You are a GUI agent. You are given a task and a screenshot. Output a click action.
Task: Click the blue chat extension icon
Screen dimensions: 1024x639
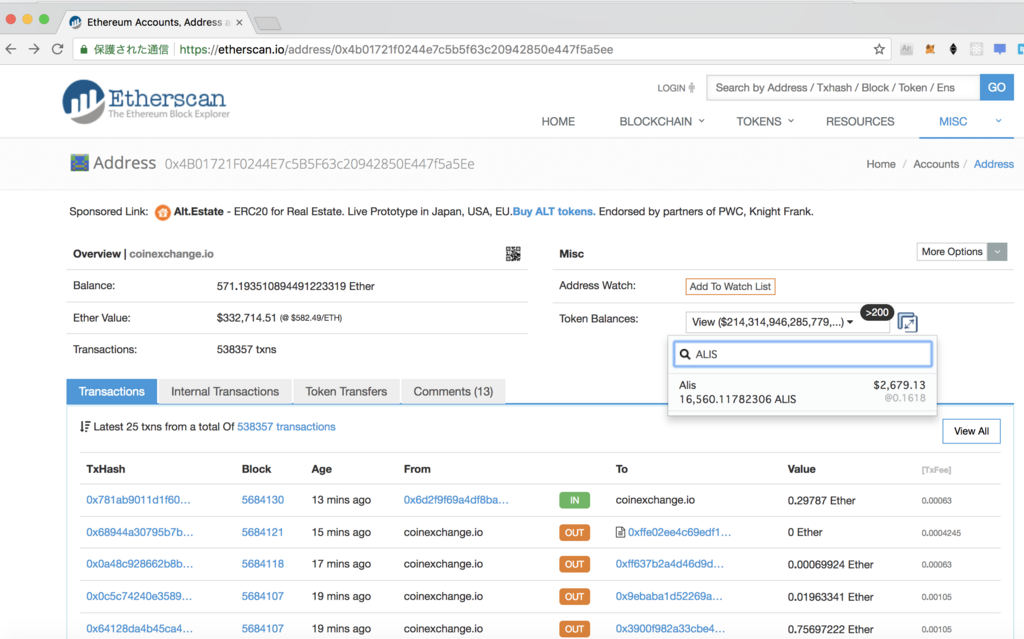1000,49
